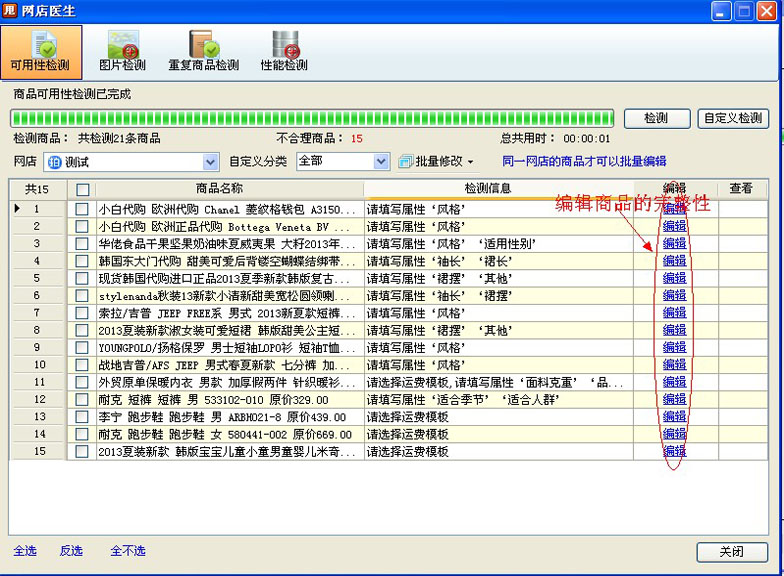Screen dimensions: 784x576
Task: Click 全选 select all link
Action: pyautogui.click(x=25, y=551)
